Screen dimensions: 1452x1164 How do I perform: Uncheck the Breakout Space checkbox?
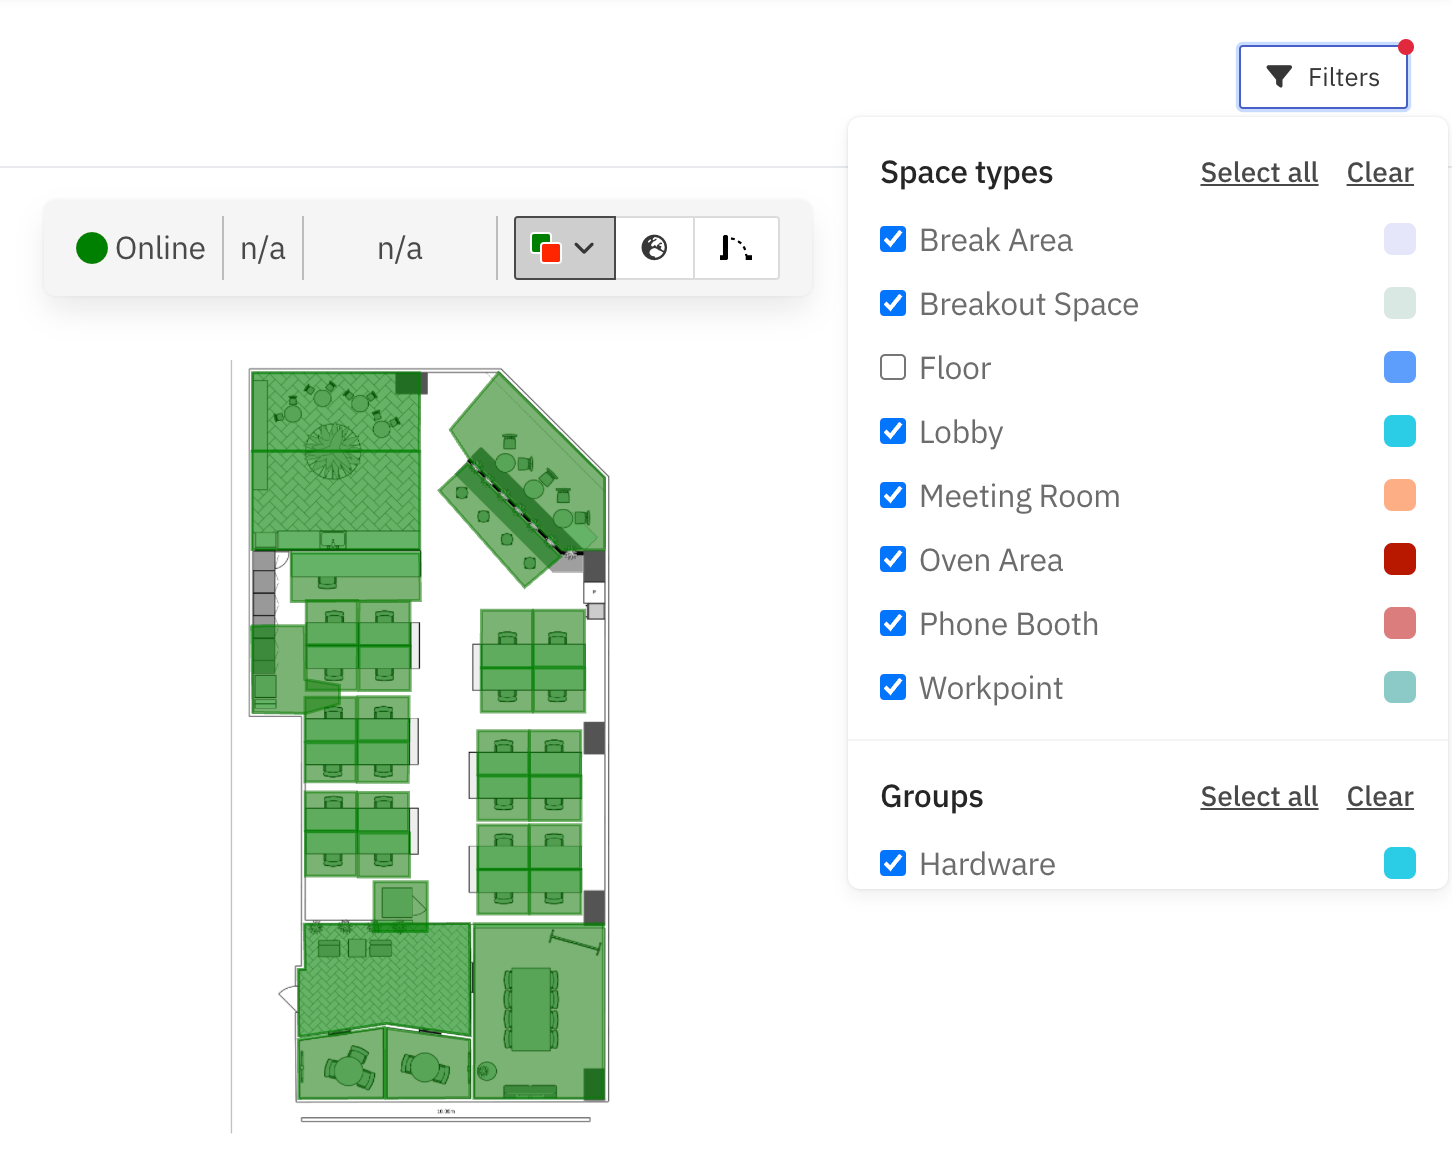tap(893, 304)
